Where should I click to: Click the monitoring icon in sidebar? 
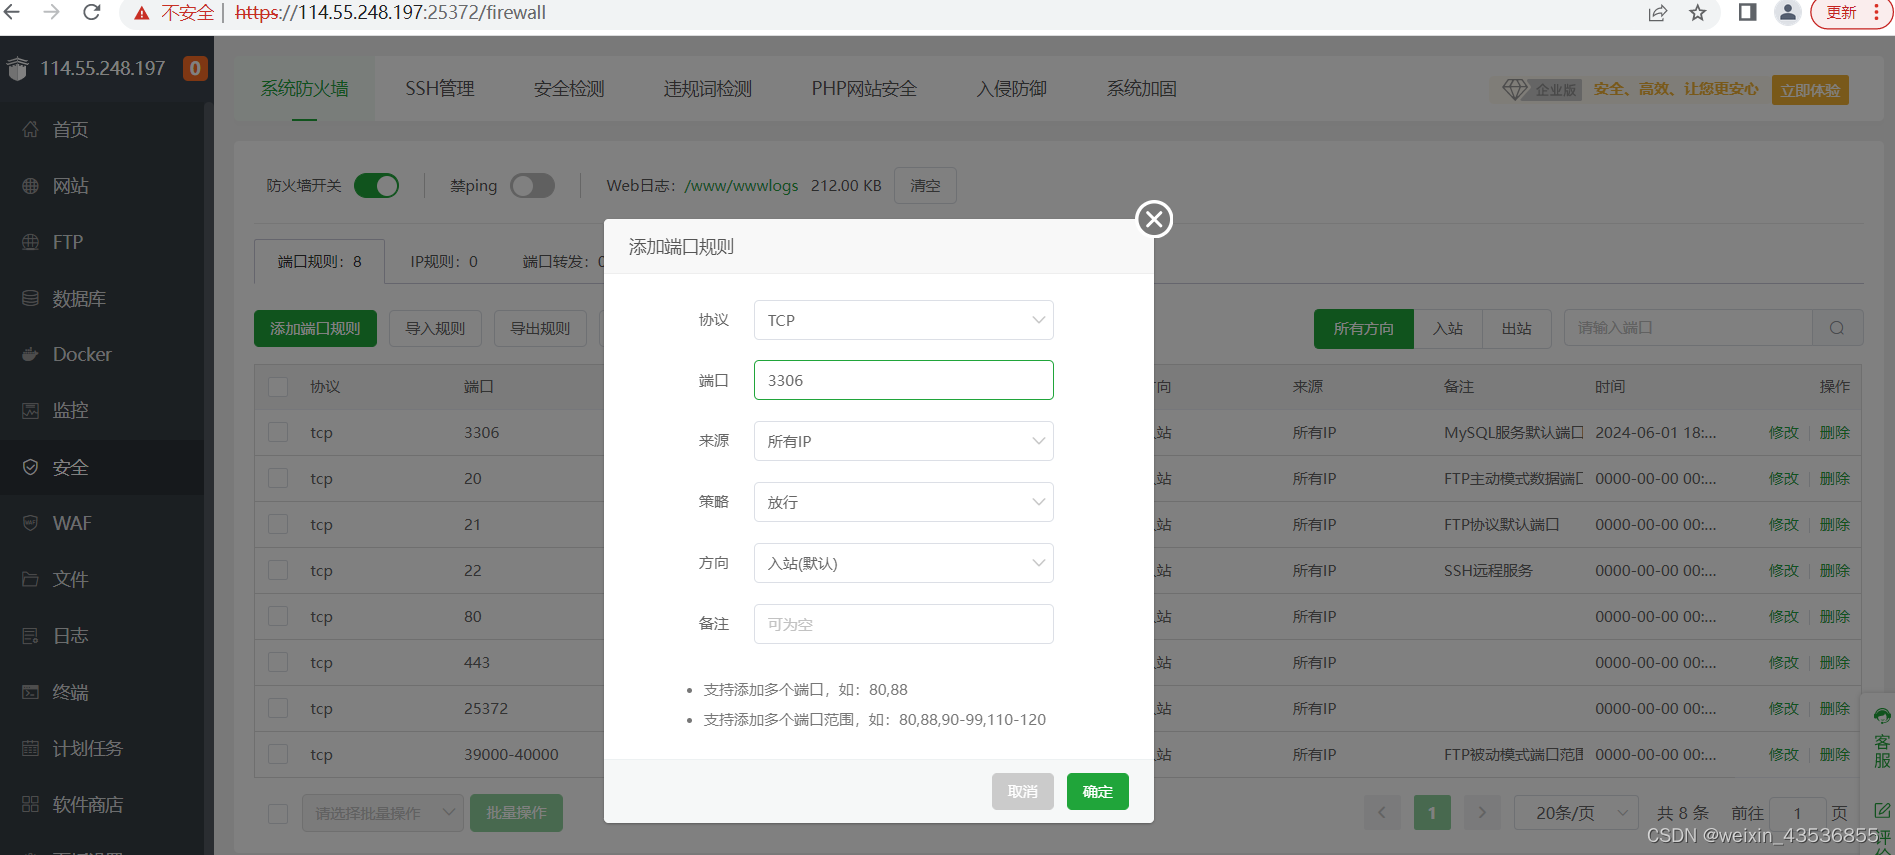pos(30,410)
